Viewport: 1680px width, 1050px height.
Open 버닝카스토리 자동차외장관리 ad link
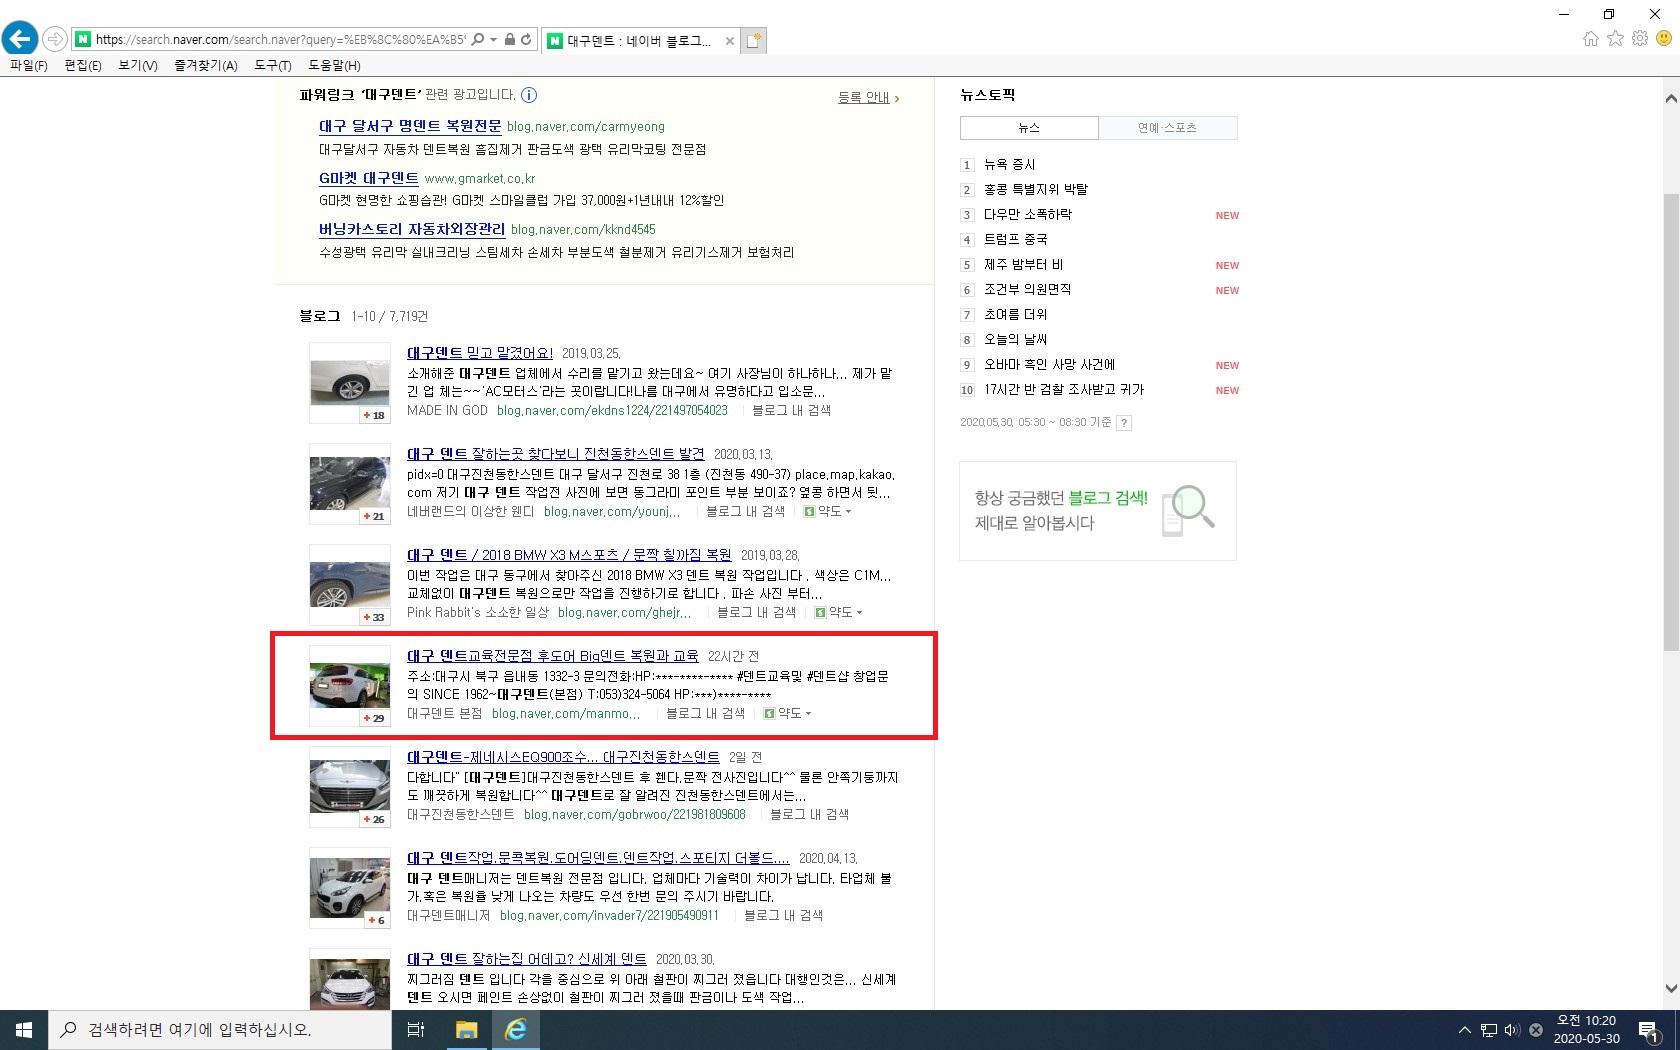[412, 229]
